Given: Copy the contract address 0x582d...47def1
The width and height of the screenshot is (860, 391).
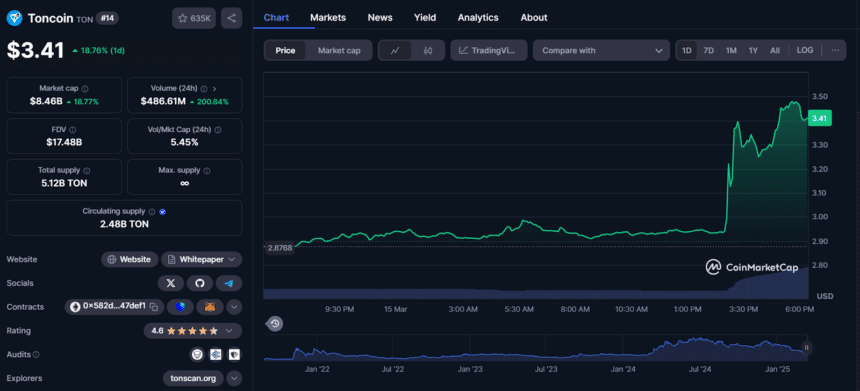Looking at the screenshot, I should 154,307.
